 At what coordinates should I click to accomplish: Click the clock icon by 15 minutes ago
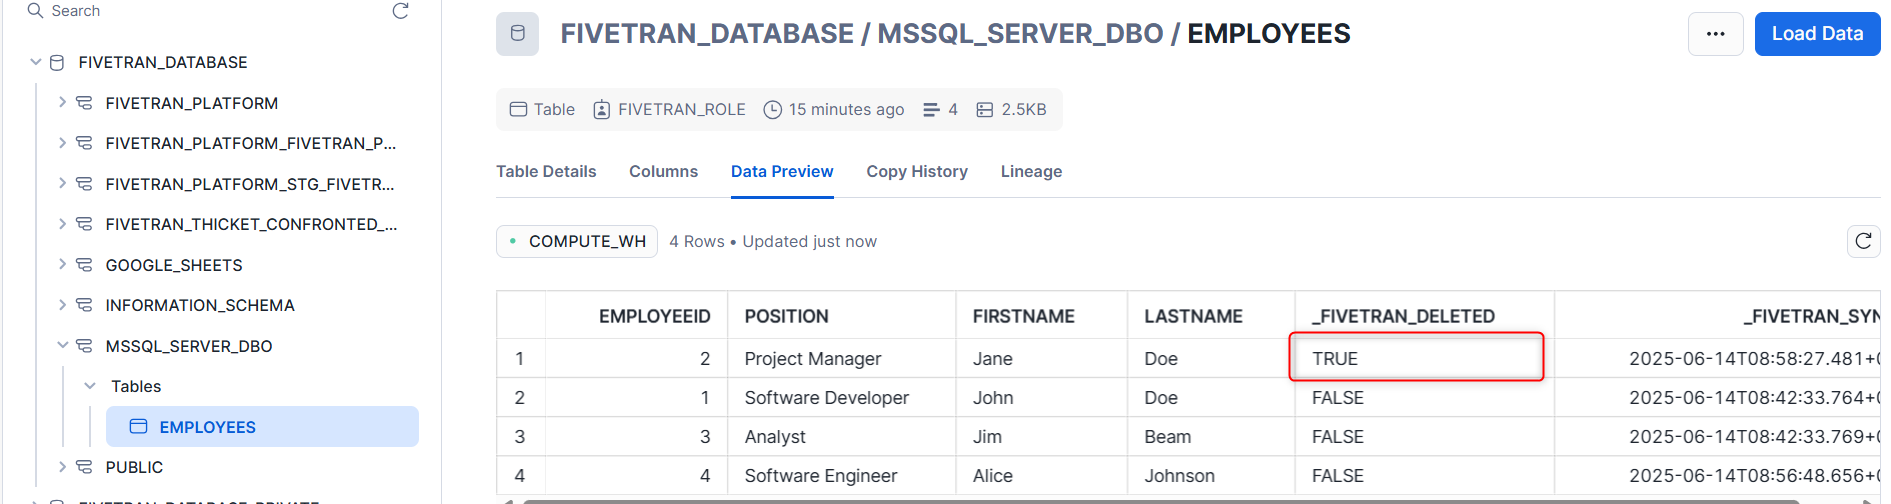(772, 110)
